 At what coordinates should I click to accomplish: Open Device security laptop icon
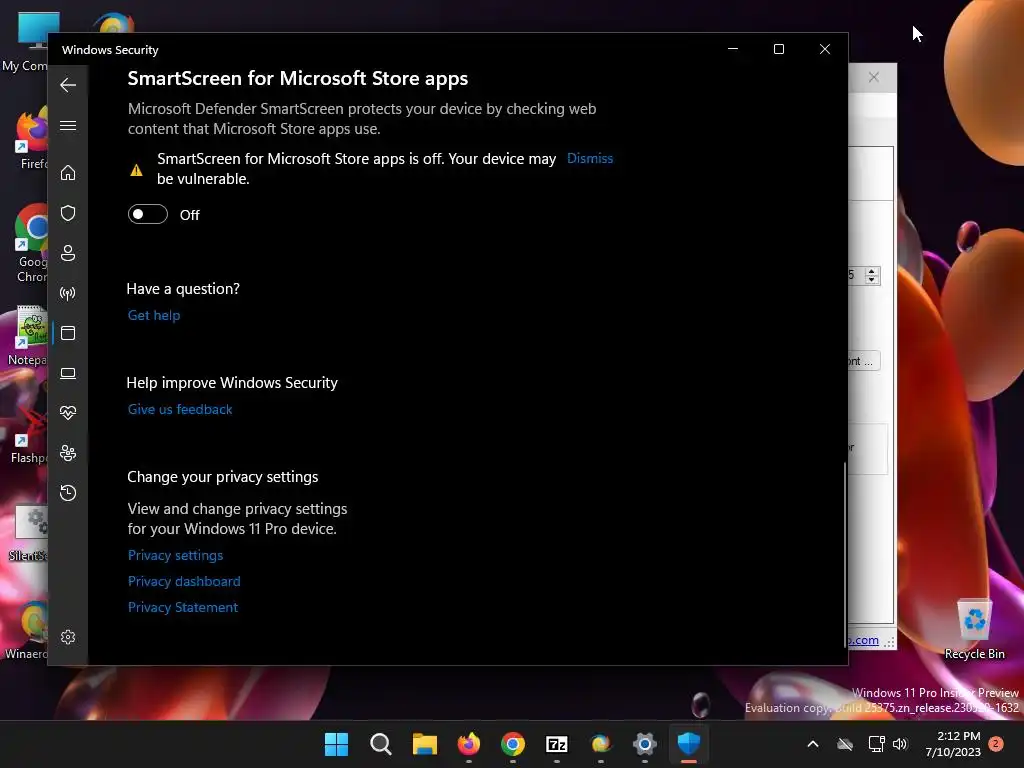(68, 373)
